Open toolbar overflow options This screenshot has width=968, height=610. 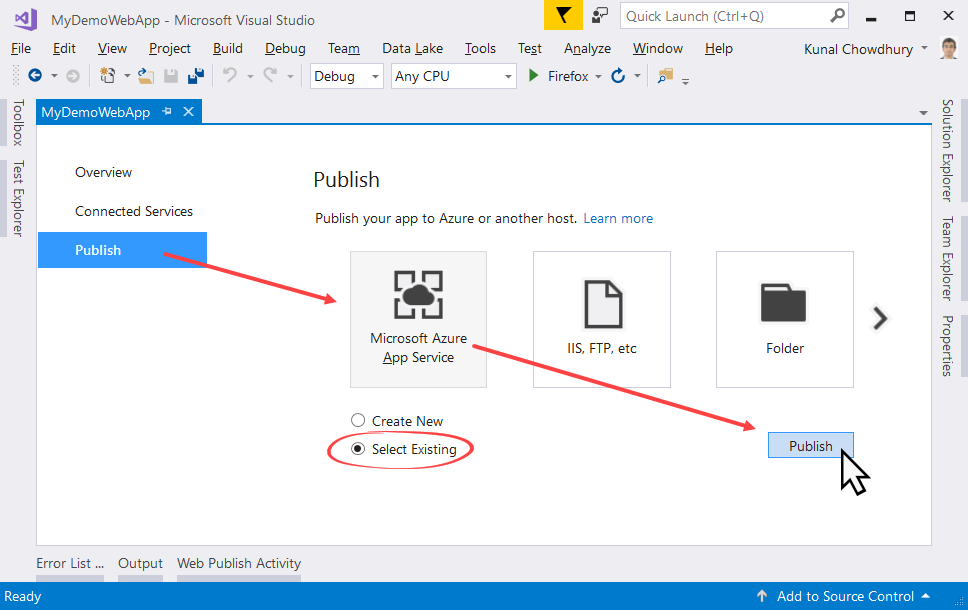(685, 81)
